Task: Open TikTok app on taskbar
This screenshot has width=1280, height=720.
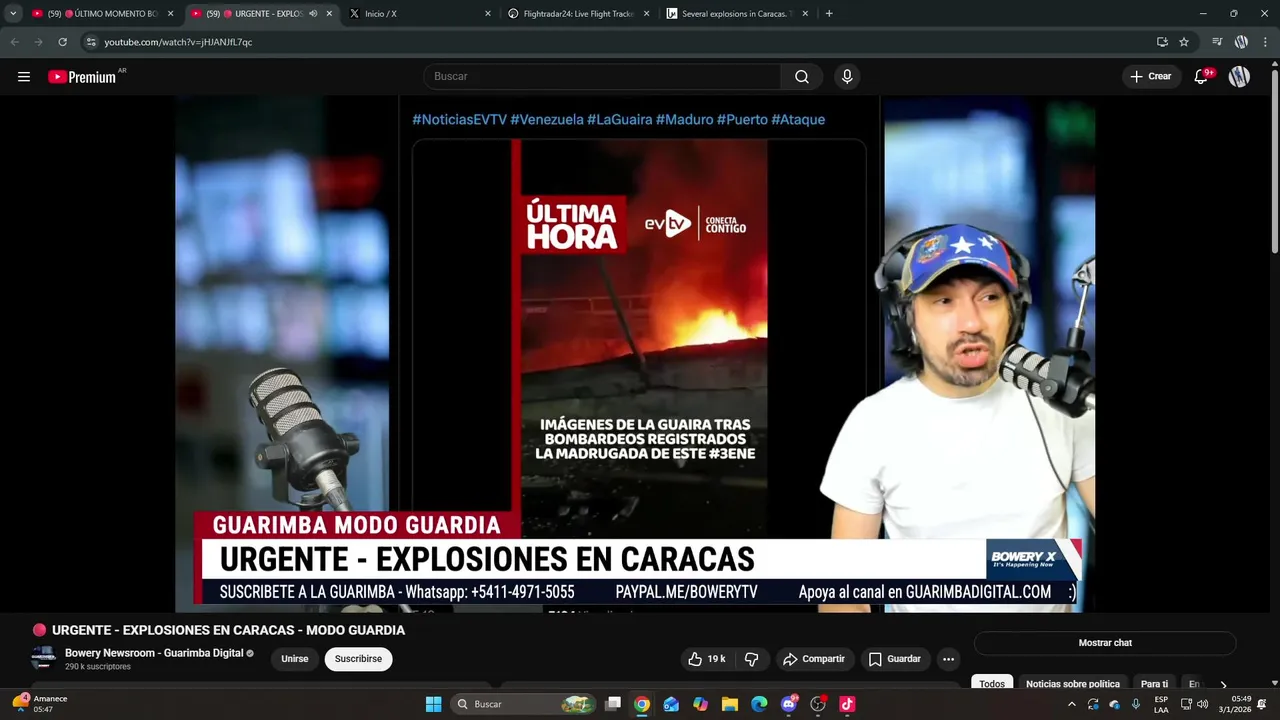Action: [847, 704]
